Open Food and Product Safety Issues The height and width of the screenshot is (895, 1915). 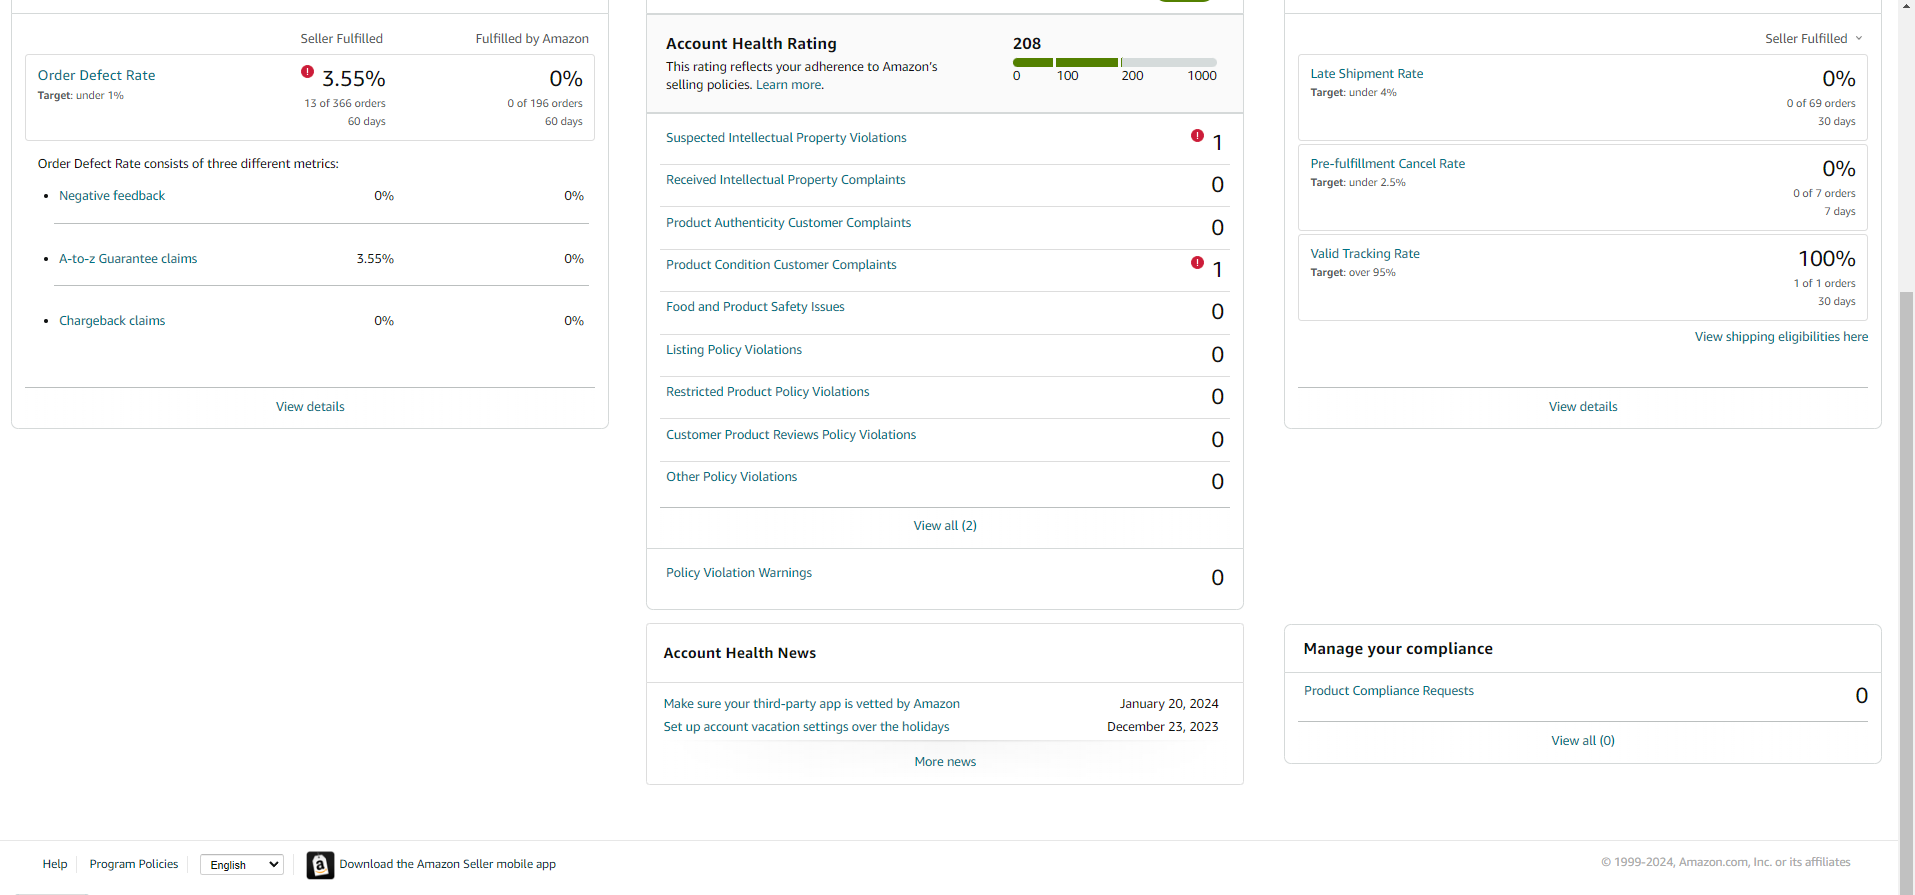point(755,307)
